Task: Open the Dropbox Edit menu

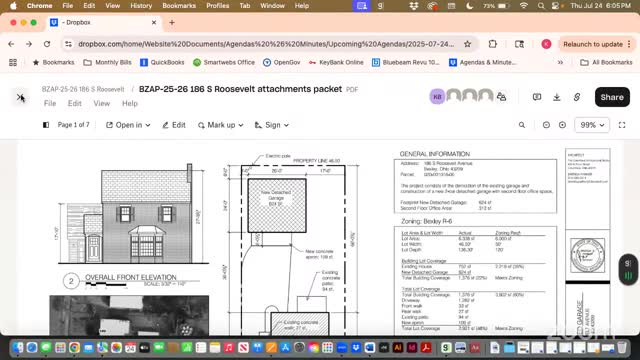Action: click(x=74, y=103)
